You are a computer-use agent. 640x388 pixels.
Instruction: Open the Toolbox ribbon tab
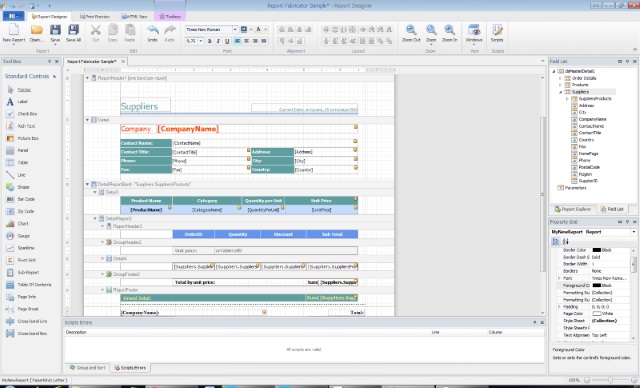point(170,16)
